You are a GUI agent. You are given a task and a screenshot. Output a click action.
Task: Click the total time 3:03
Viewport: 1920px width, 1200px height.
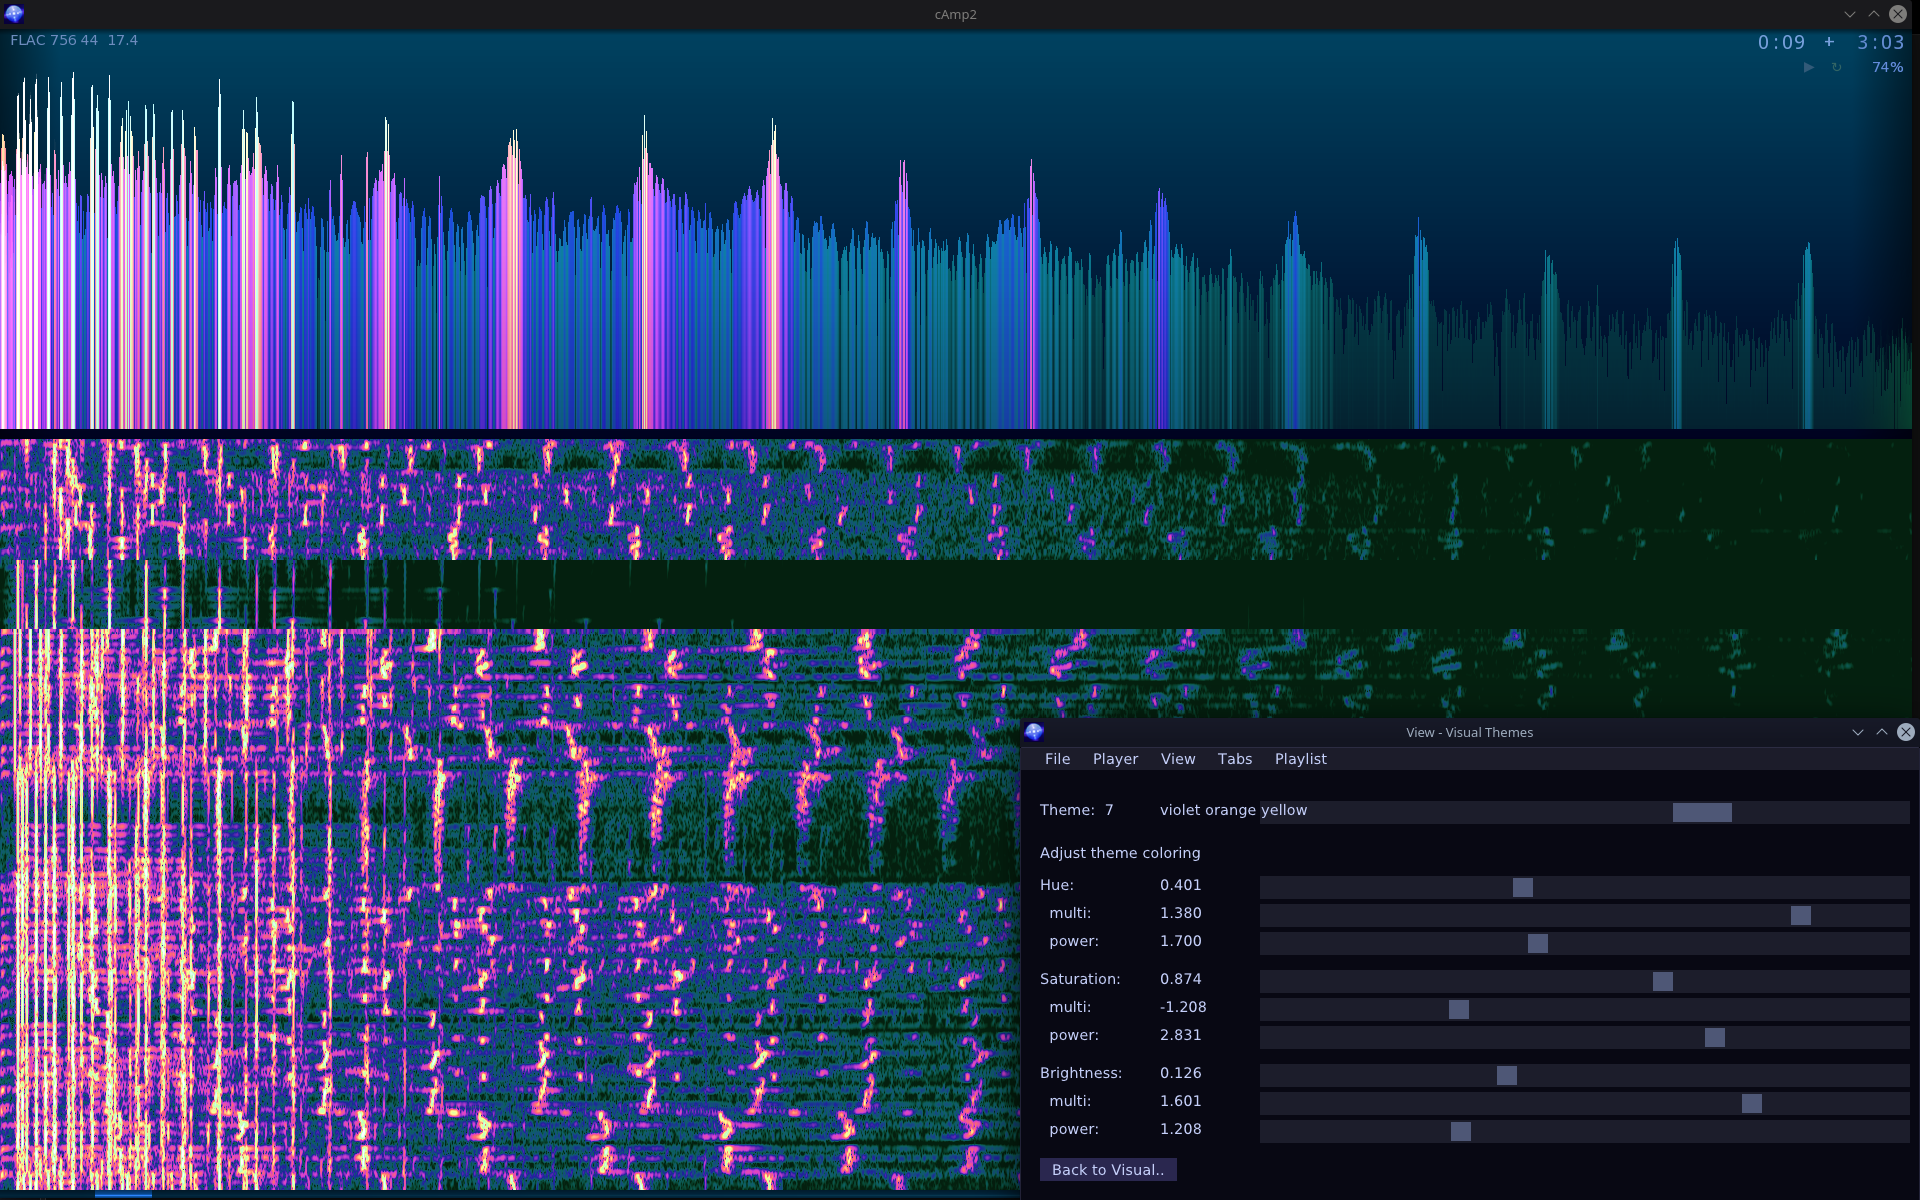[x=1881, y=42]
